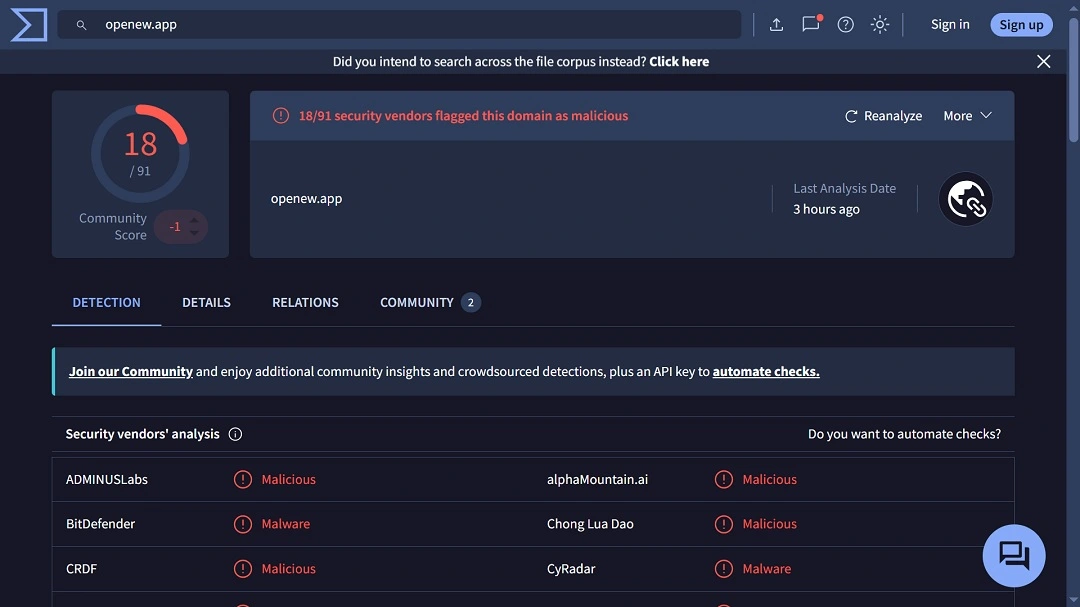Click the 'Last Analysis Date' label
Viewport: 1080px width, 607px height.
tap(844, 189)
